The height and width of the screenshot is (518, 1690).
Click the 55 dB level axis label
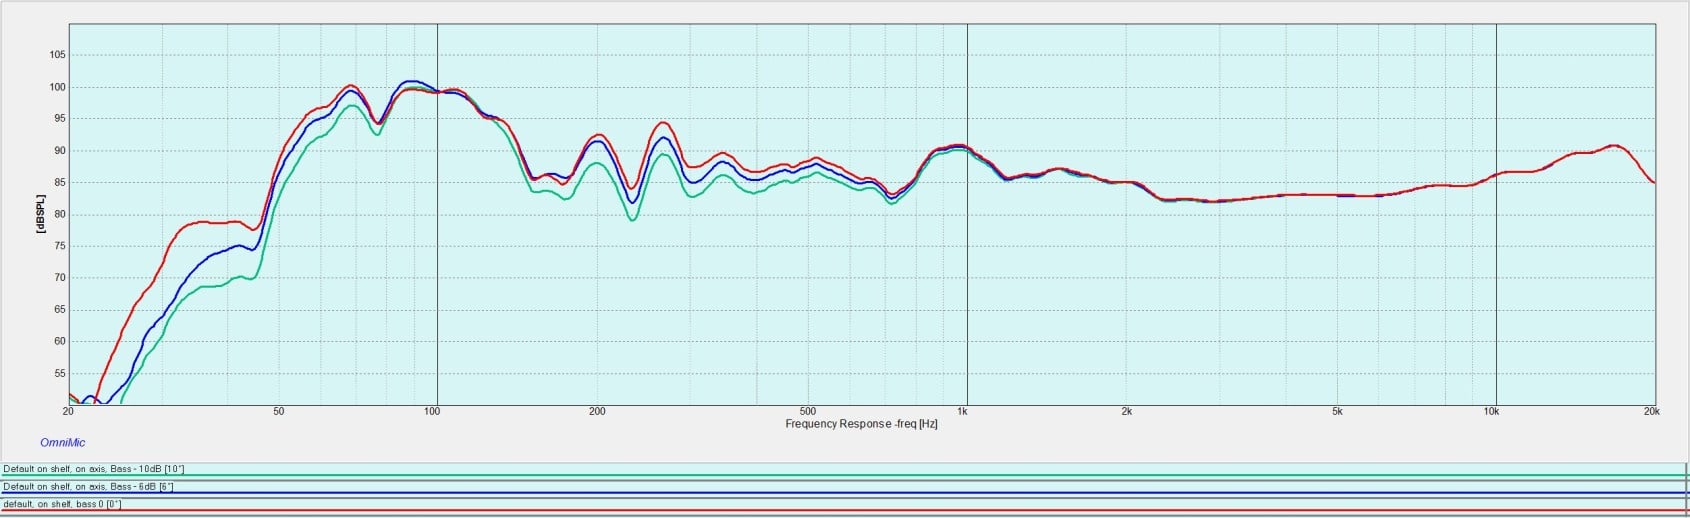click(59, 373)
